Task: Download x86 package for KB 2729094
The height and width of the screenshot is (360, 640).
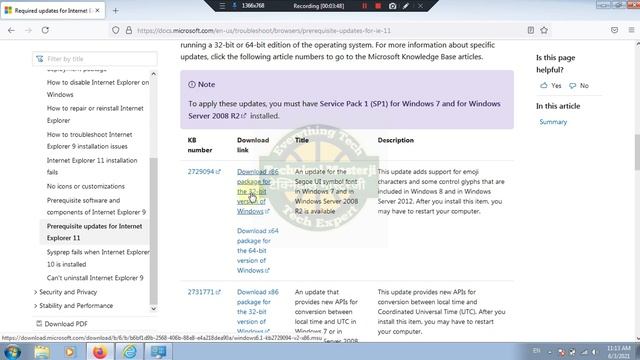Action: click(257, 191)
